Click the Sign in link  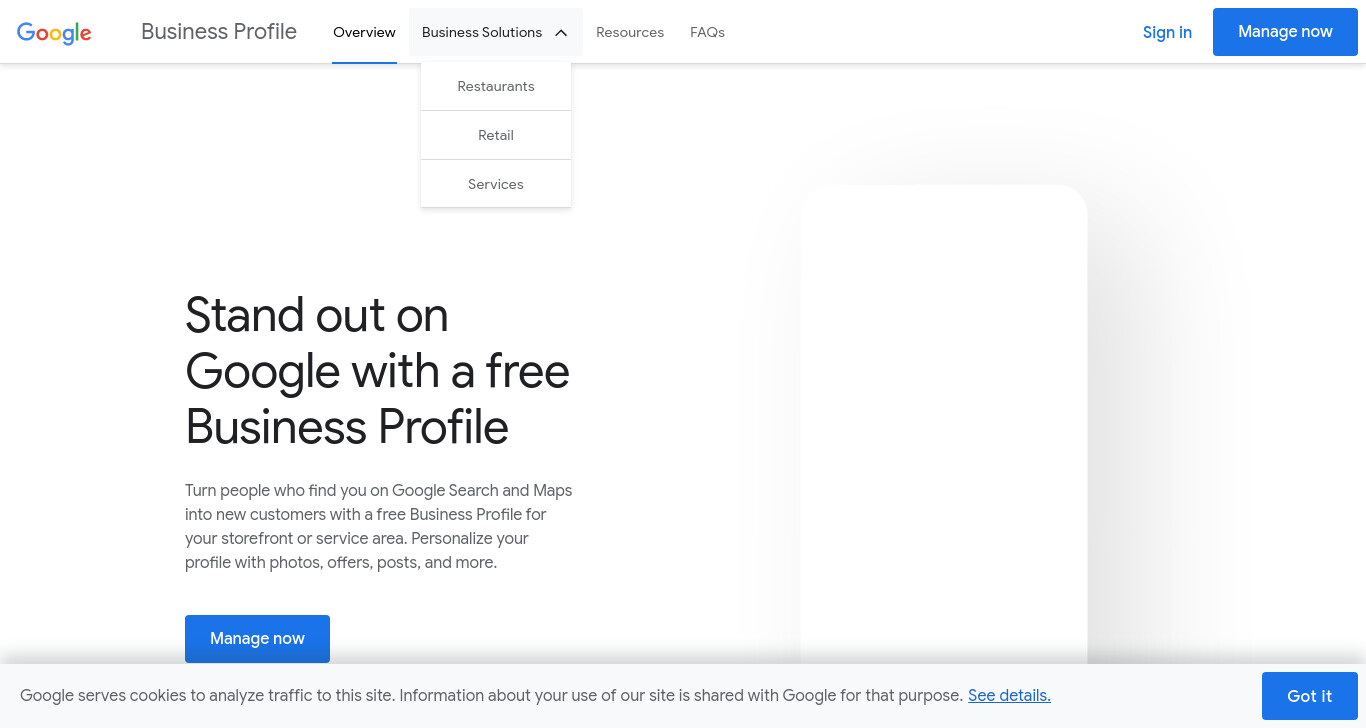(1167, 32)
